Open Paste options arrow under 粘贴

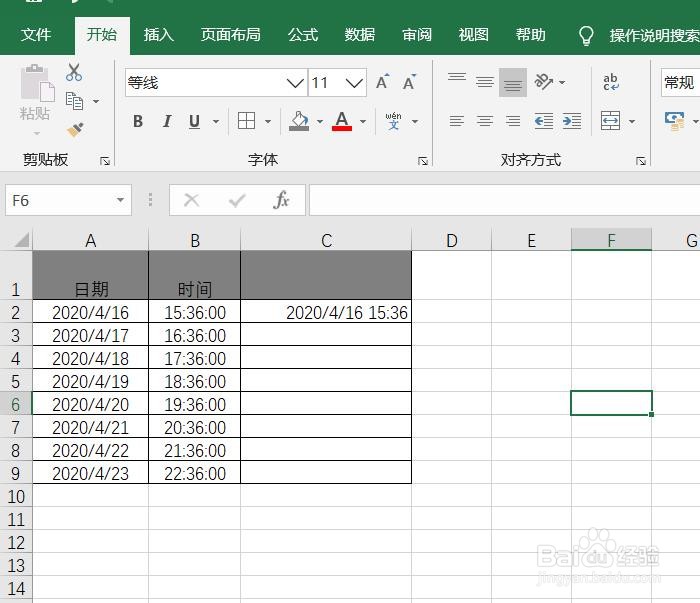pos(37,133)
